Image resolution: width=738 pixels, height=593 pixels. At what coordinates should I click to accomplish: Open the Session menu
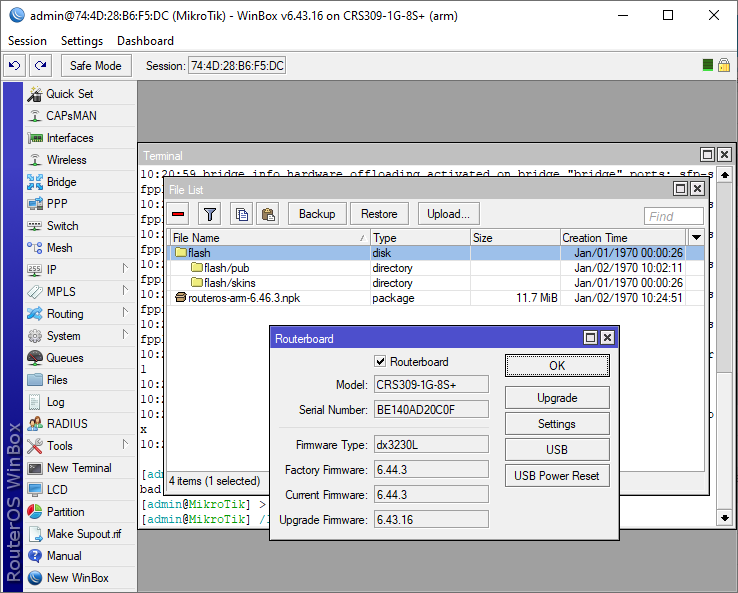(27, 41)
